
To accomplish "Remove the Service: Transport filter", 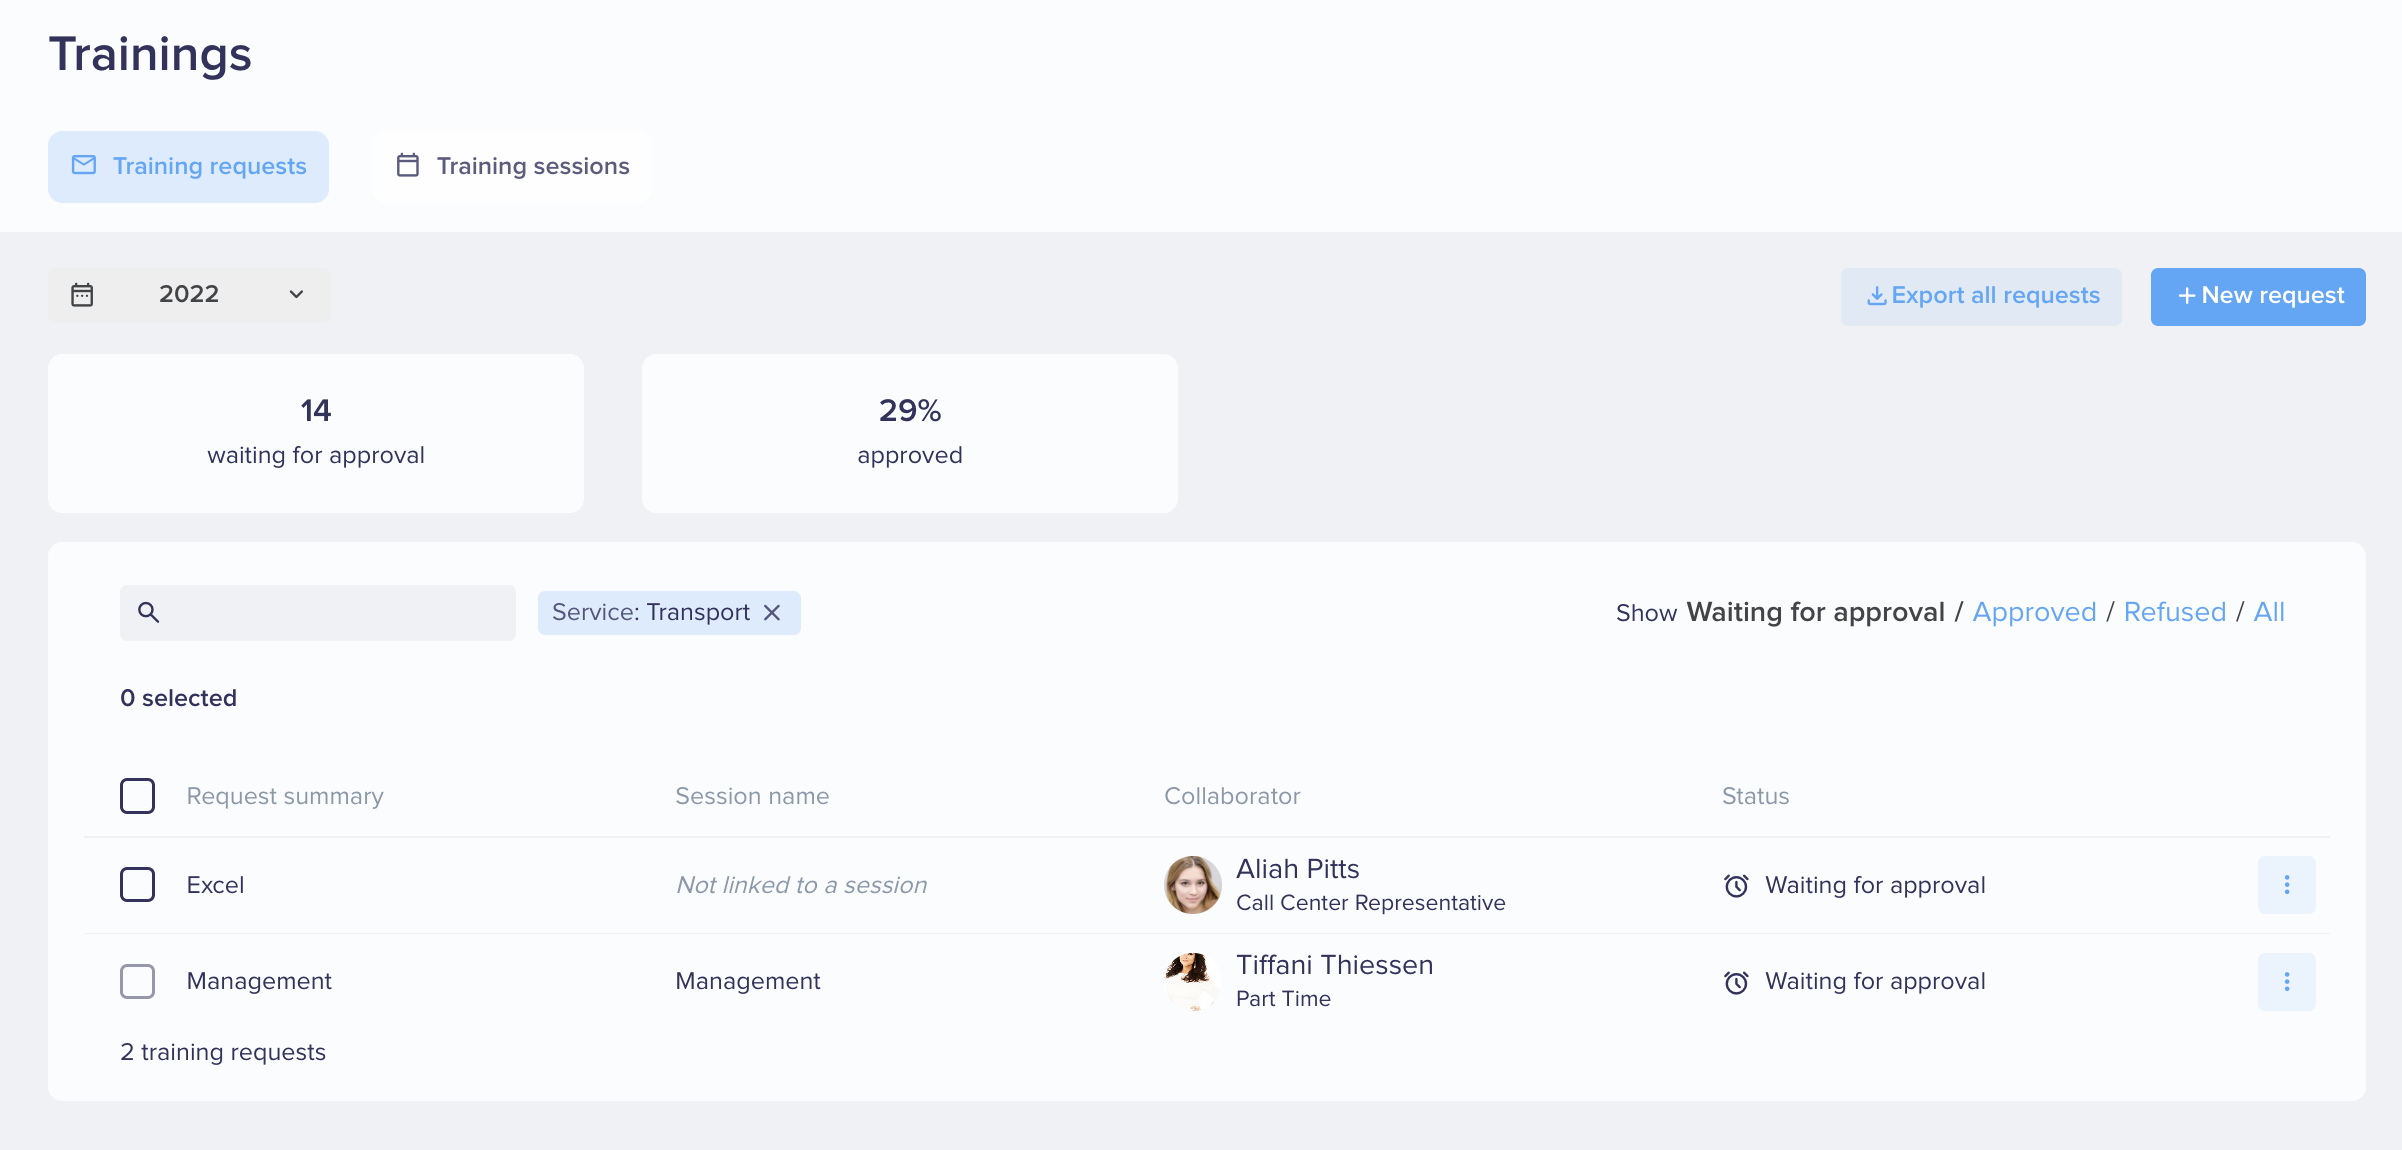I will tap(772, 612).
